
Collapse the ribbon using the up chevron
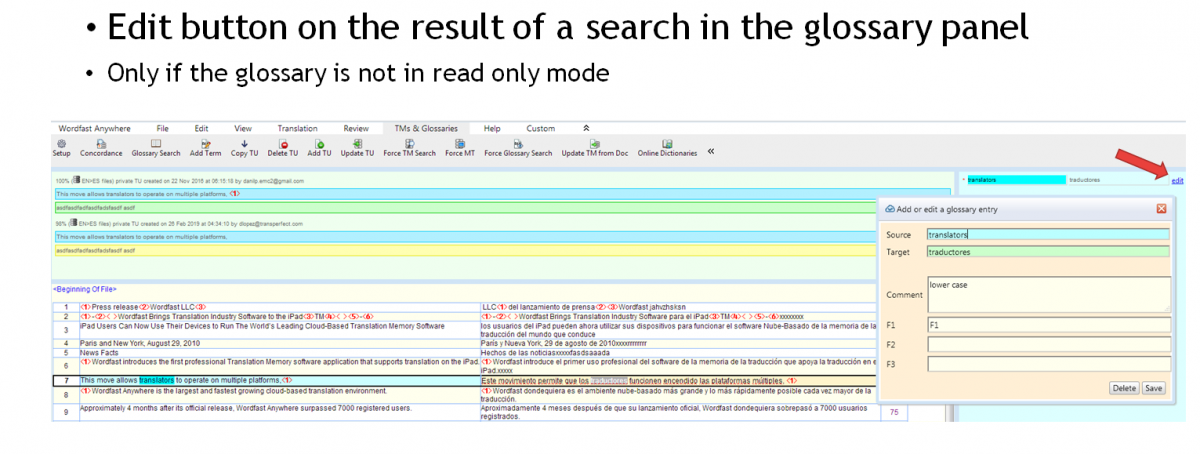click(x=587, y=128)
